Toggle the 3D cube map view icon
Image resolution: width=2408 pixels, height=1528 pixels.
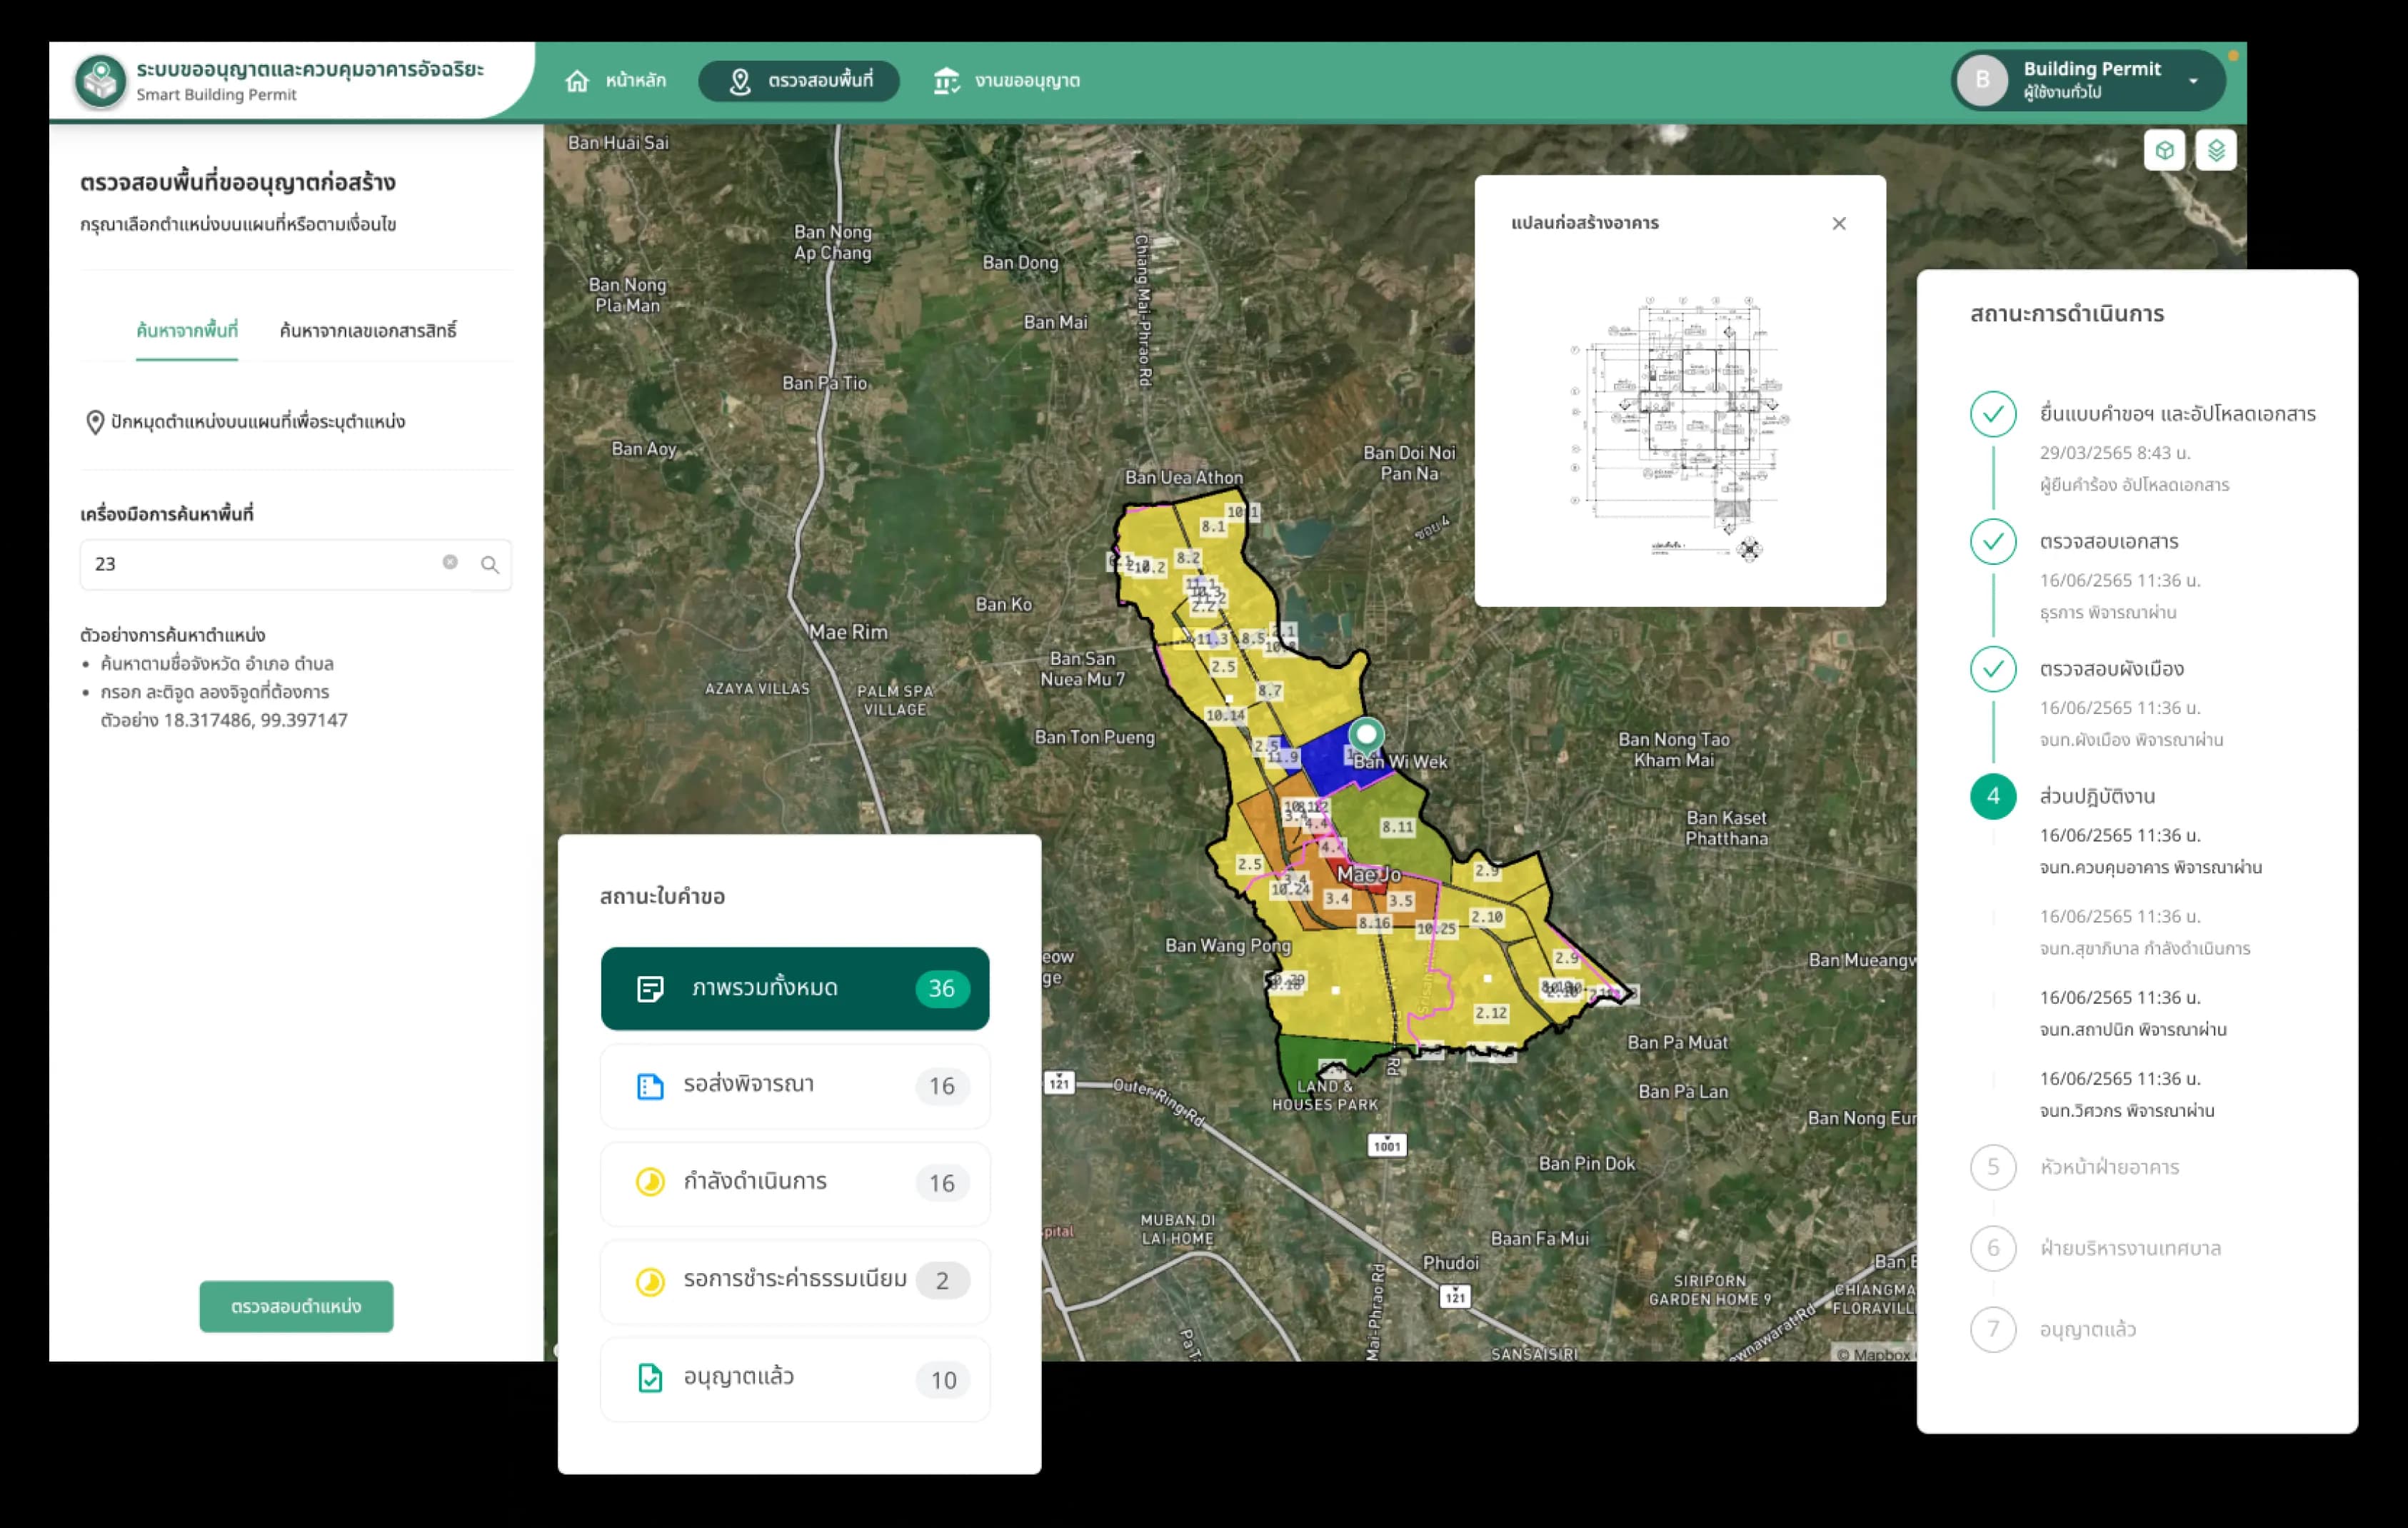coord(2164,150)
